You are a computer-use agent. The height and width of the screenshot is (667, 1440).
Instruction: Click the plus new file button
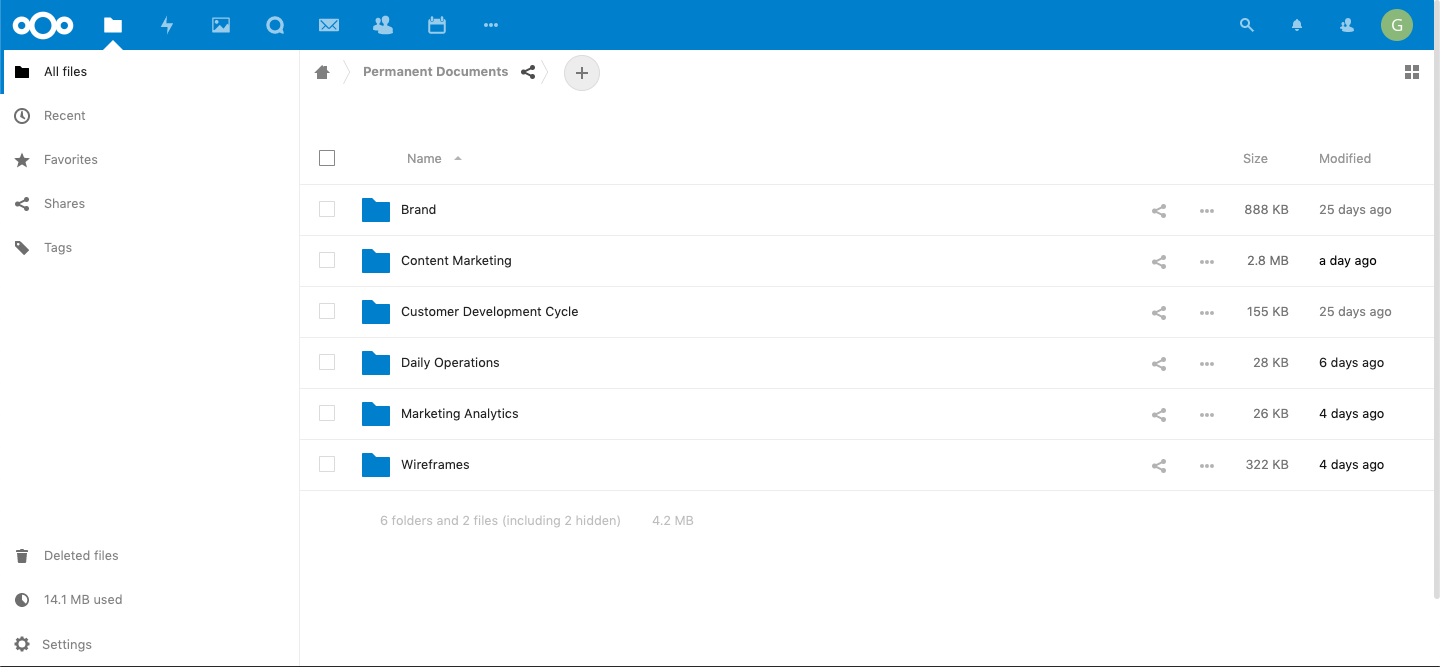pos(582,73)
